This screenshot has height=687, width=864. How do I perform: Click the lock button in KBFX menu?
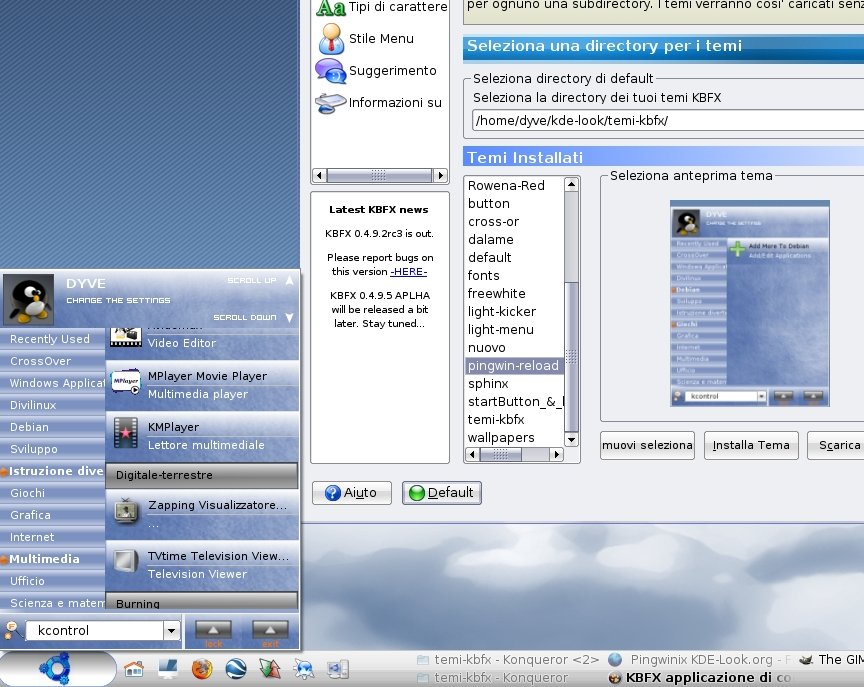(213, 633)
